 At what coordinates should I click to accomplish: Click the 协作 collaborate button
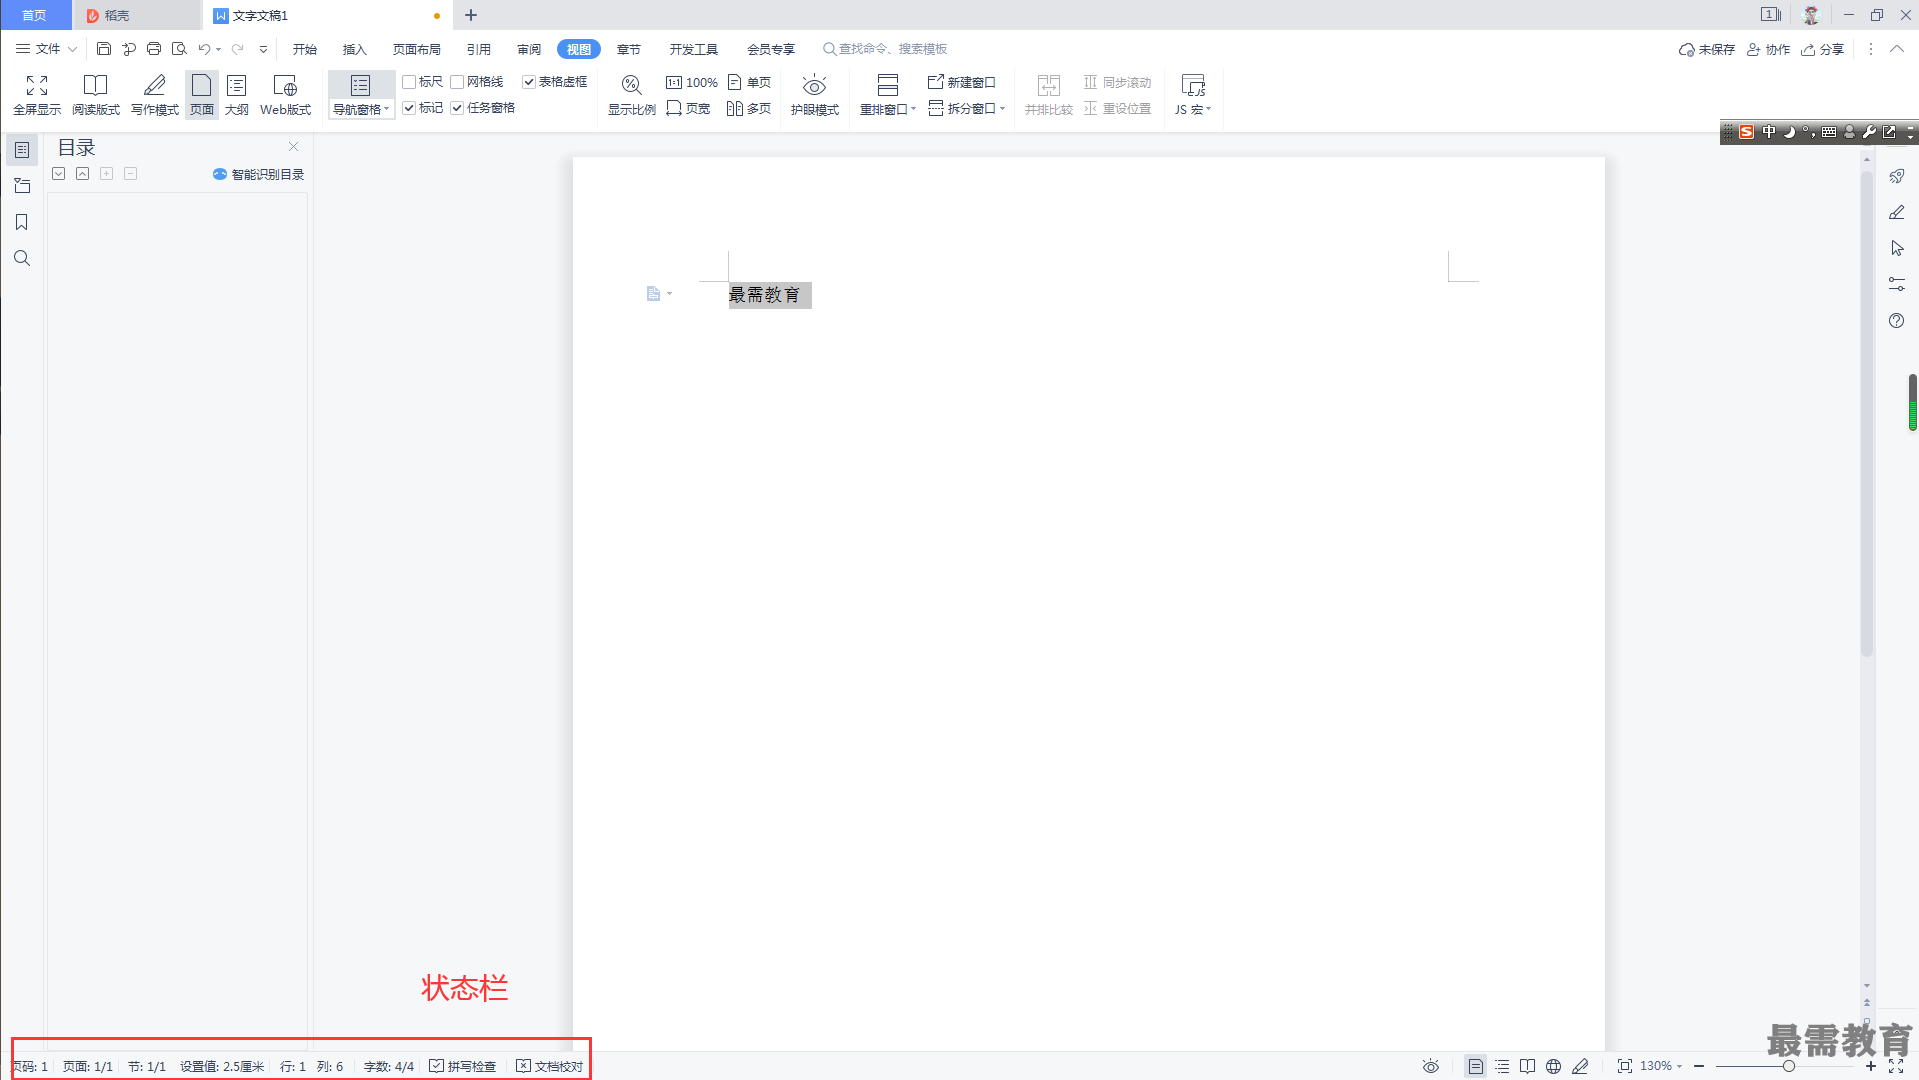pos(1769,49)
